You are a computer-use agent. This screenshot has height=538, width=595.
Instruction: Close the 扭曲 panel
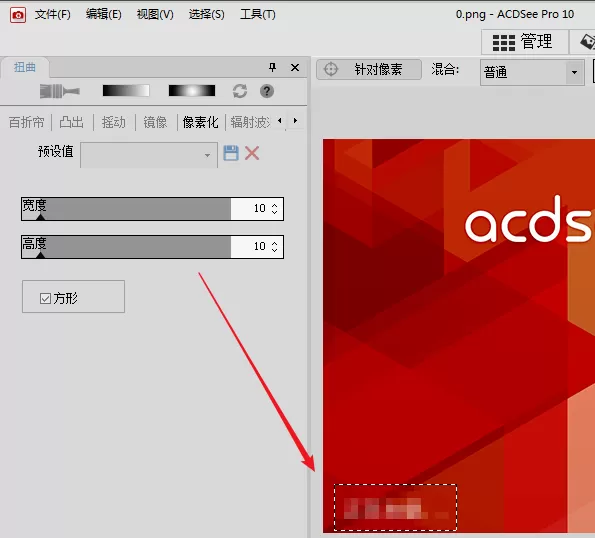[295, 68]
